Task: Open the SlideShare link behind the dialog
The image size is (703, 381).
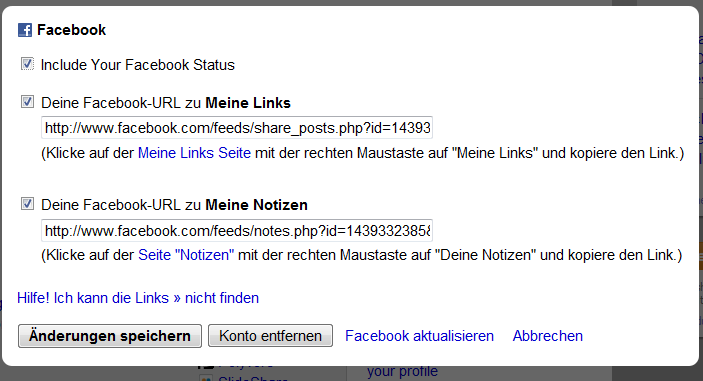Action: [252, 378]
